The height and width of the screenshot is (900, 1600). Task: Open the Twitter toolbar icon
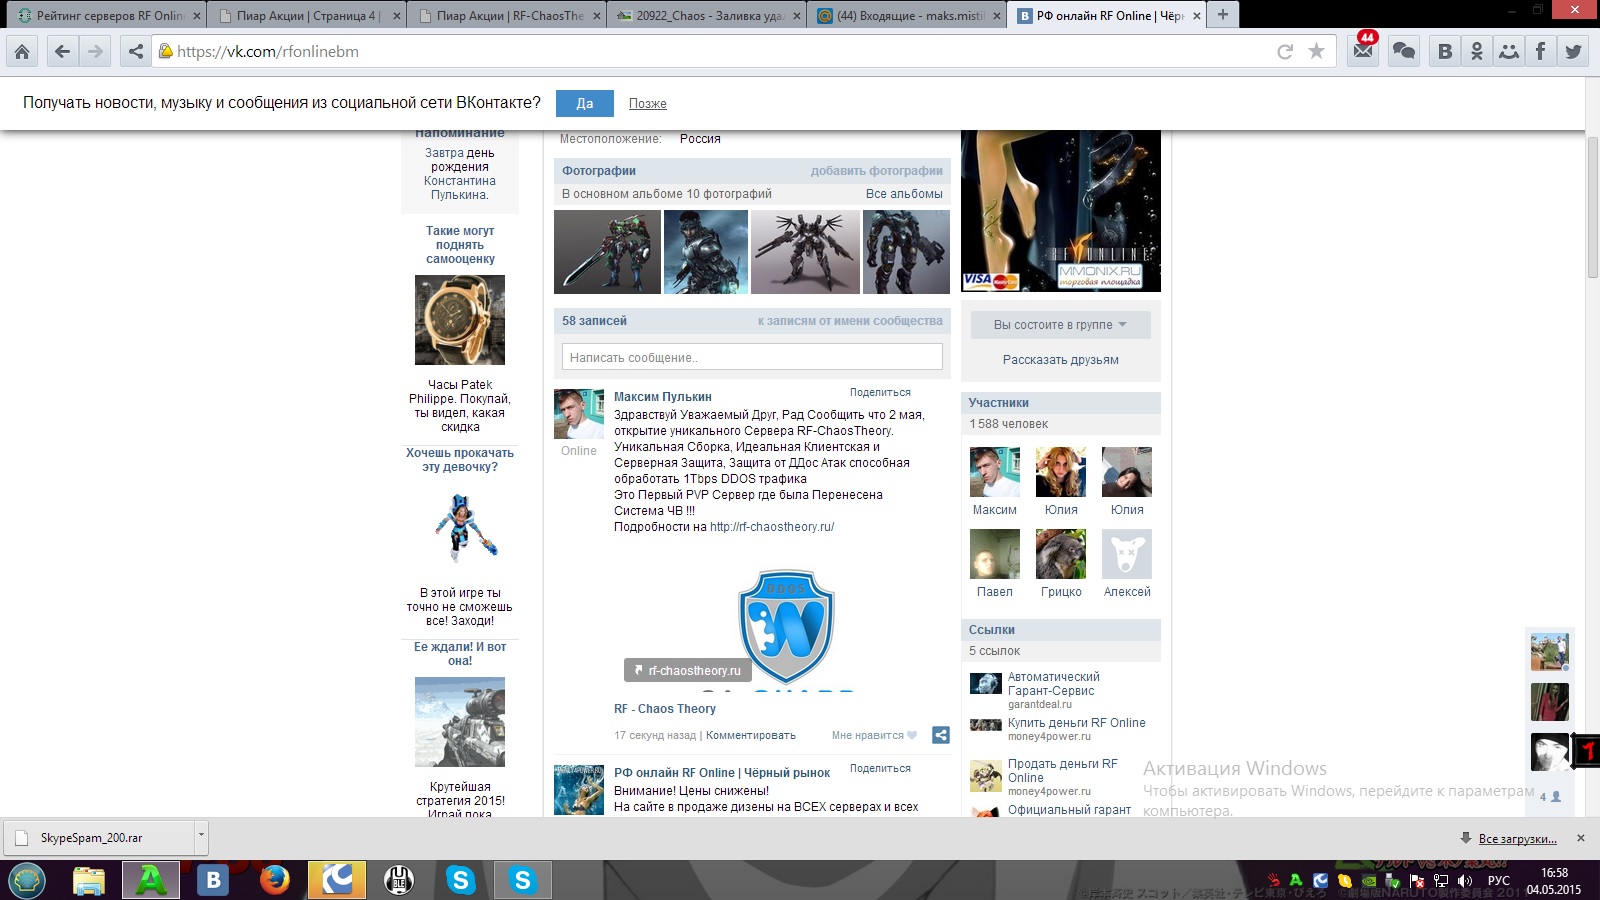[x=1573, y=51]
